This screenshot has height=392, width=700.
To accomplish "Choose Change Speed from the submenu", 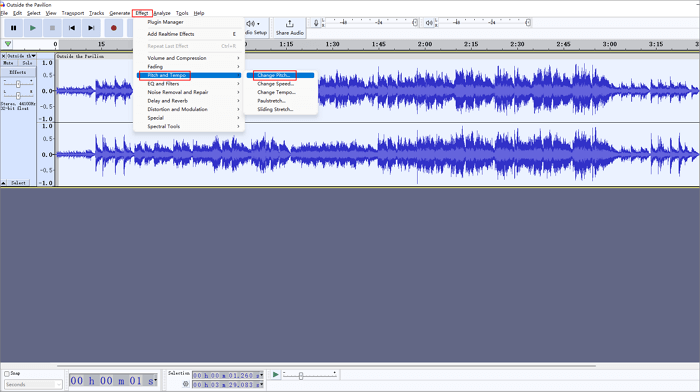I will [280, 83].
